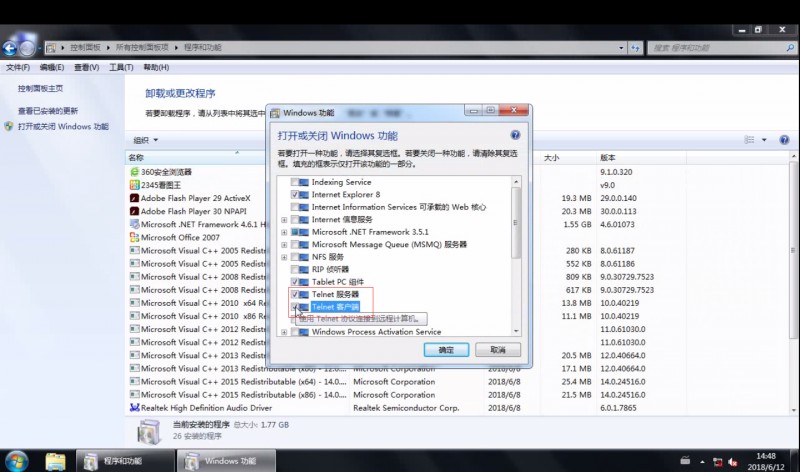
Task: Click 所有控制面板项 in the address breadcrumb
Action: pos(142,47)
